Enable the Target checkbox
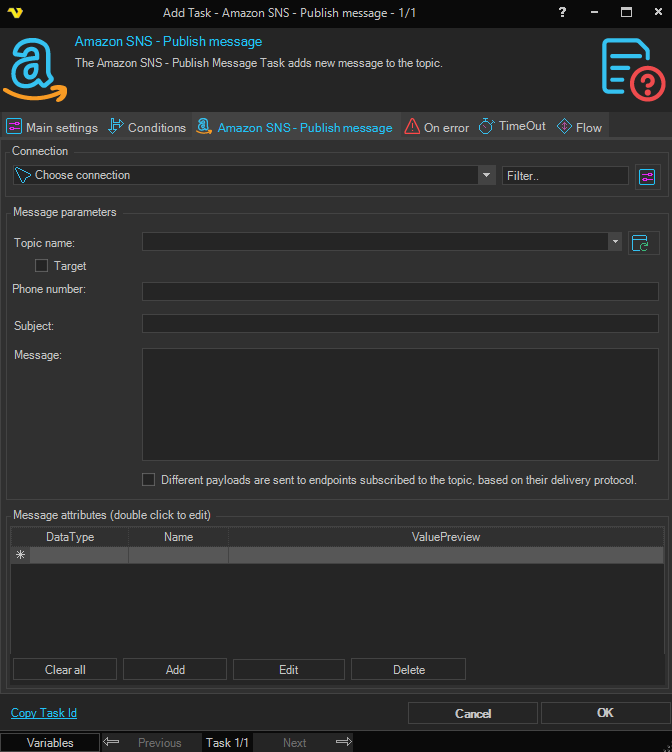This screenshot has height=752, width=672. [x=41, y=266]
